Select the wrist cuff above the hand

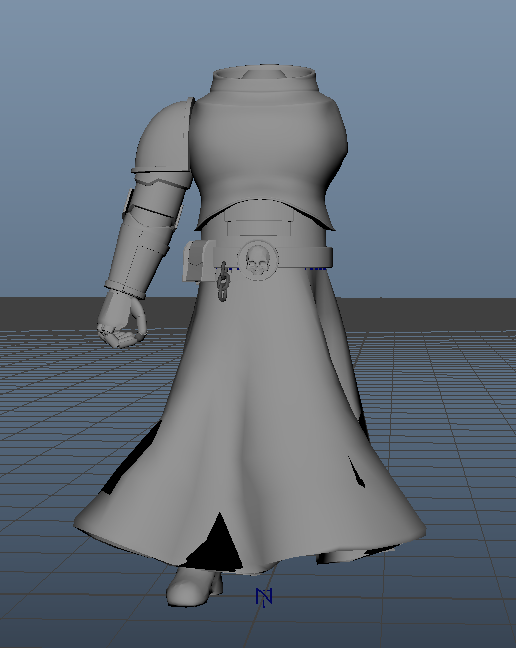(125, 289)
